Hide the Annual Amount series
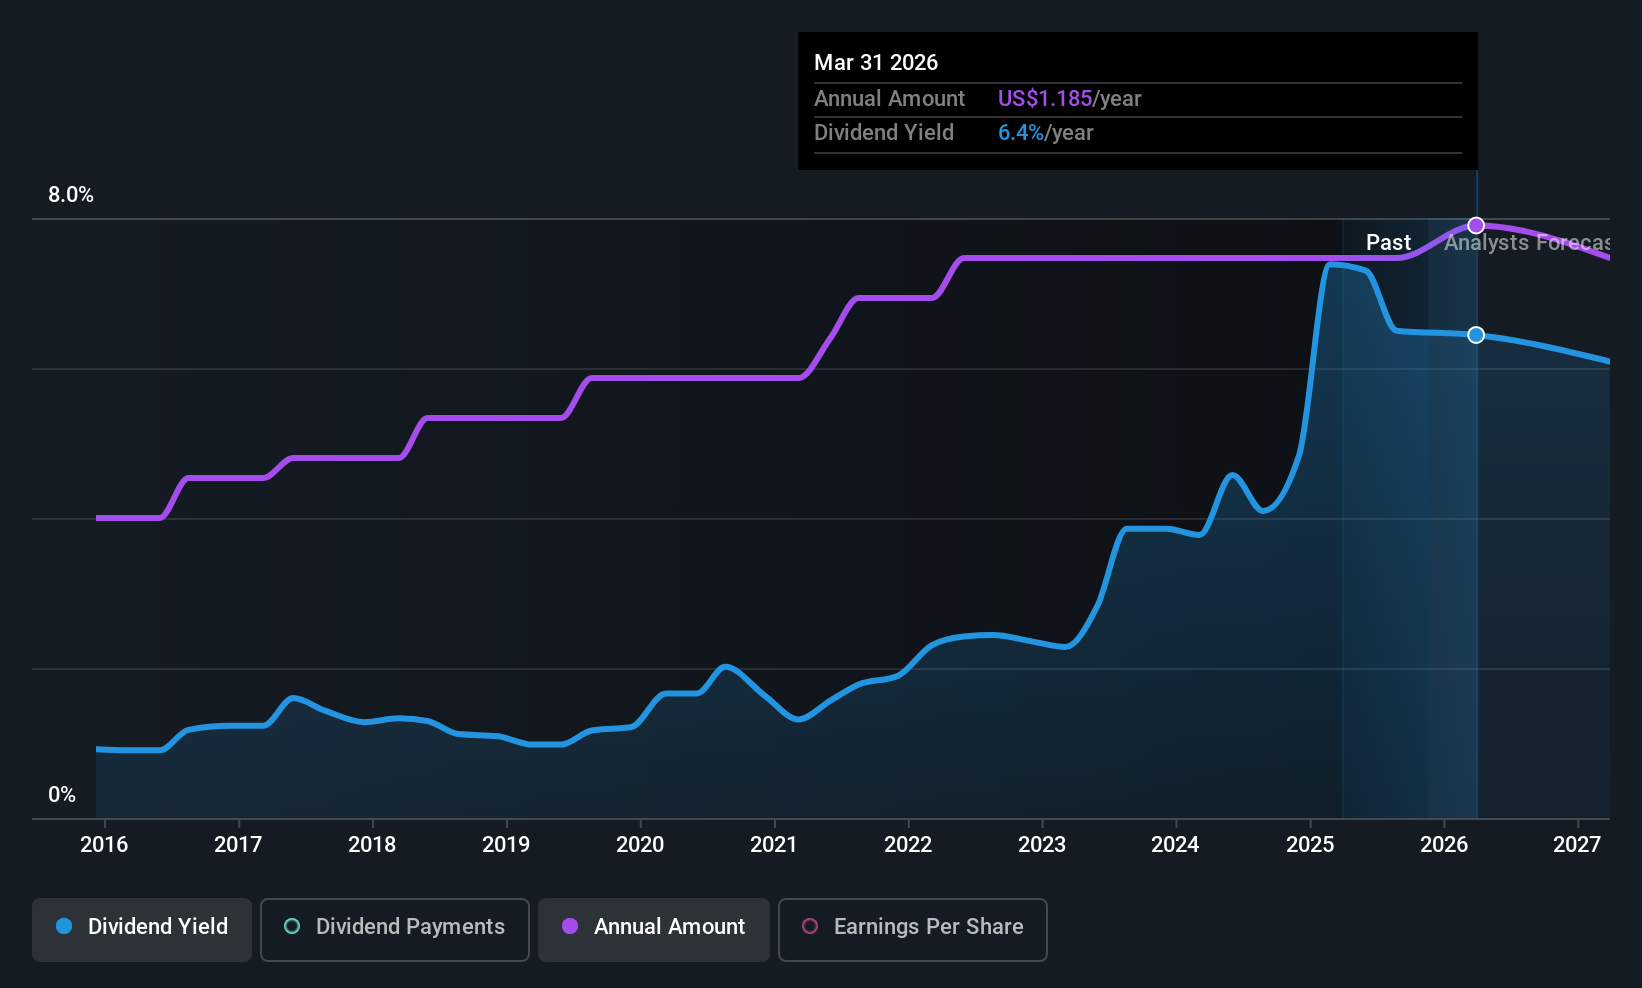The image size is (1642, 988). pos(653,929)
